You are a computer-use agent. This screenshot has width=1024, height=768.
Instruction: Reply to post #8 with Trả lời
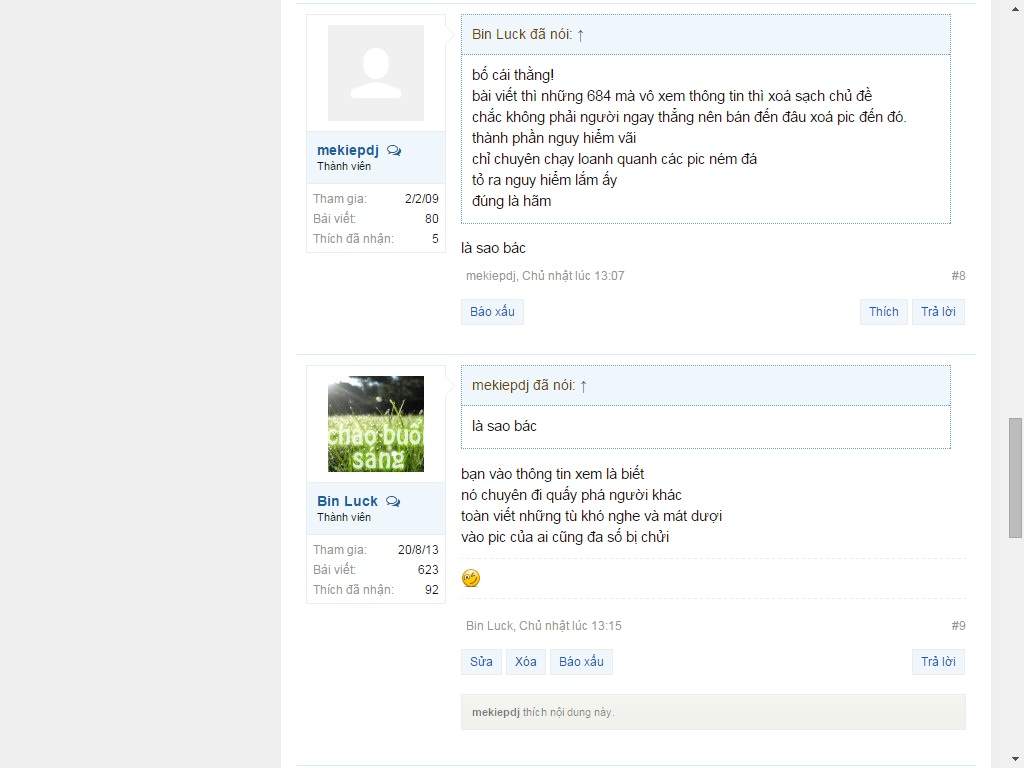938,312
